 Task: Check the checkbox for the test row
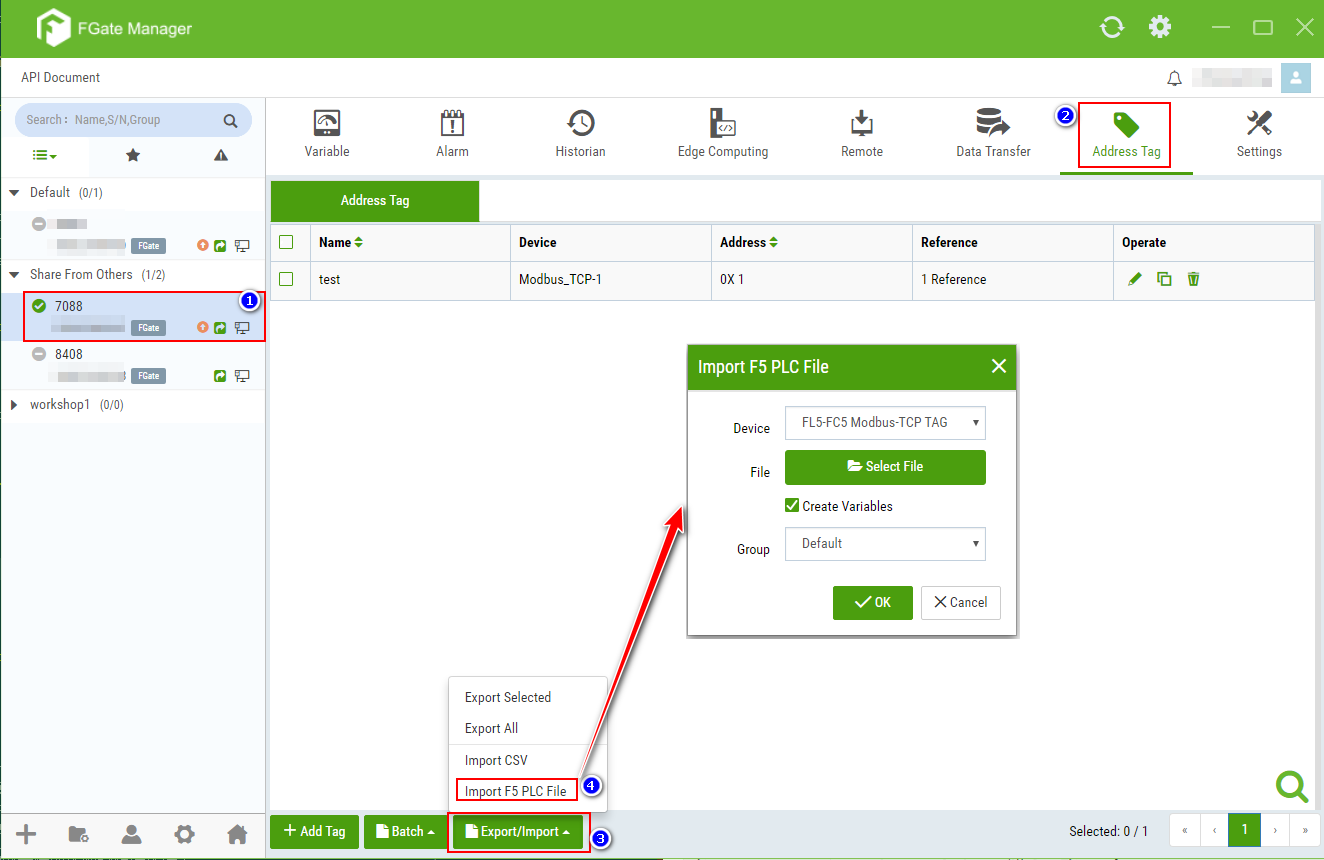[x=286, y=279]
